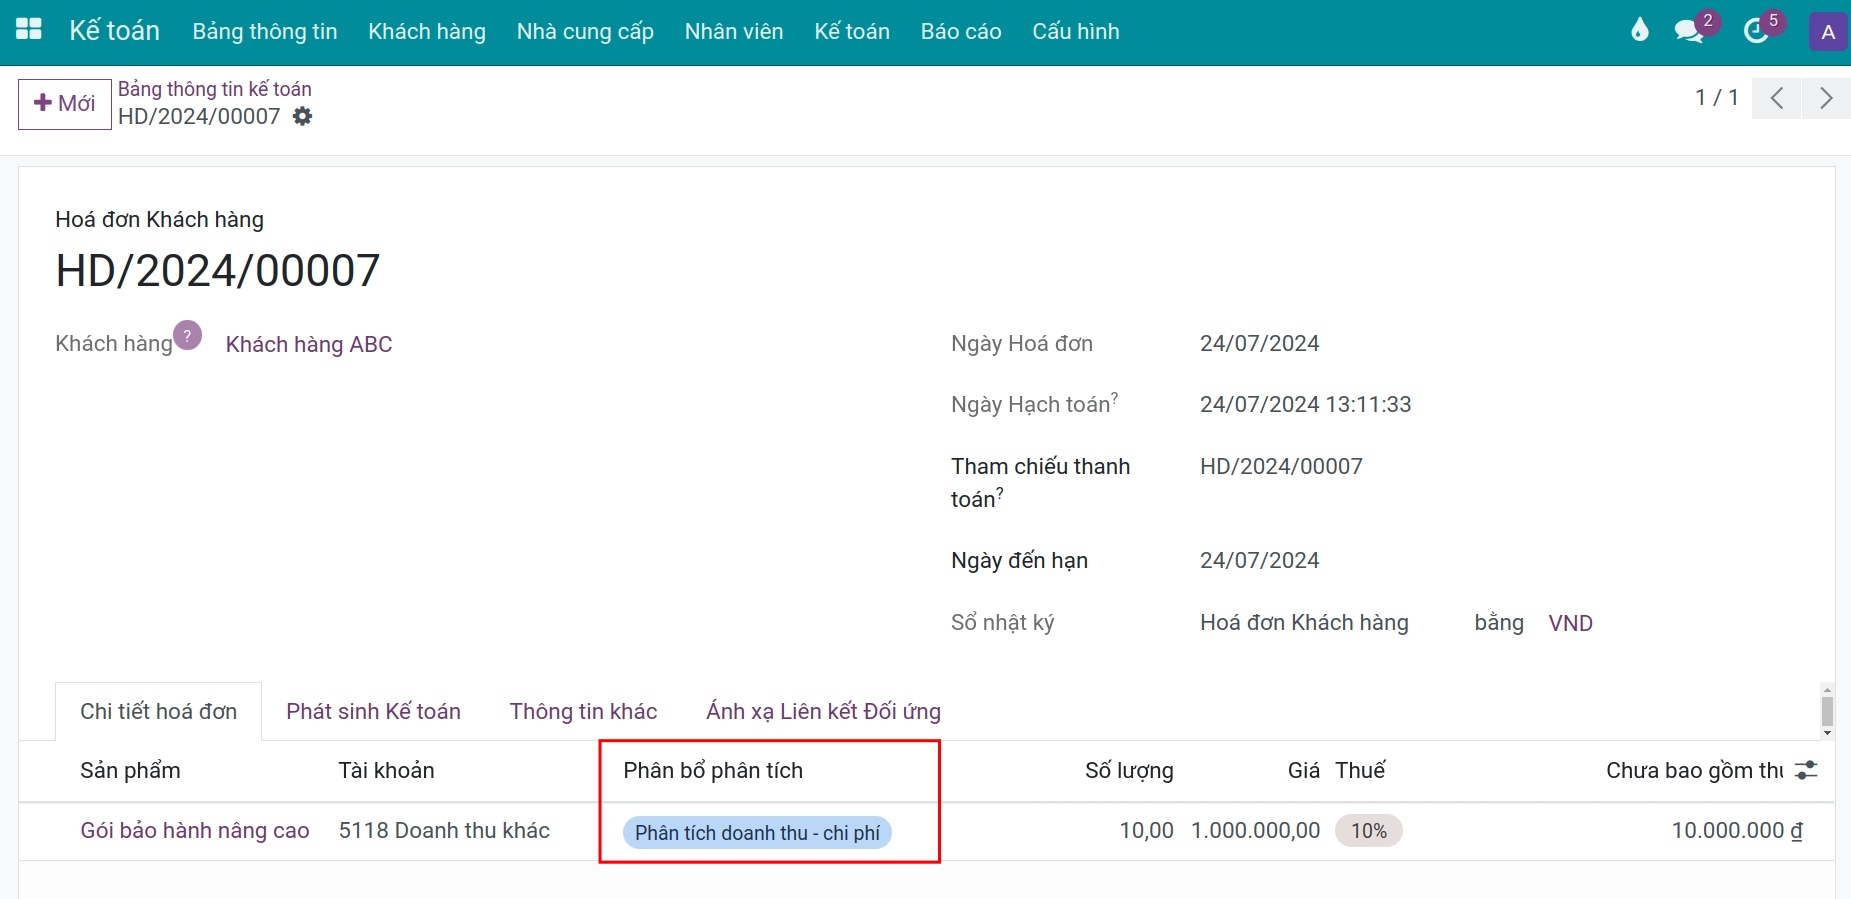This screenshot has height=899, width=1851.
Task: Open Kế toán dropdown menu item
Action: pos(852,32)
